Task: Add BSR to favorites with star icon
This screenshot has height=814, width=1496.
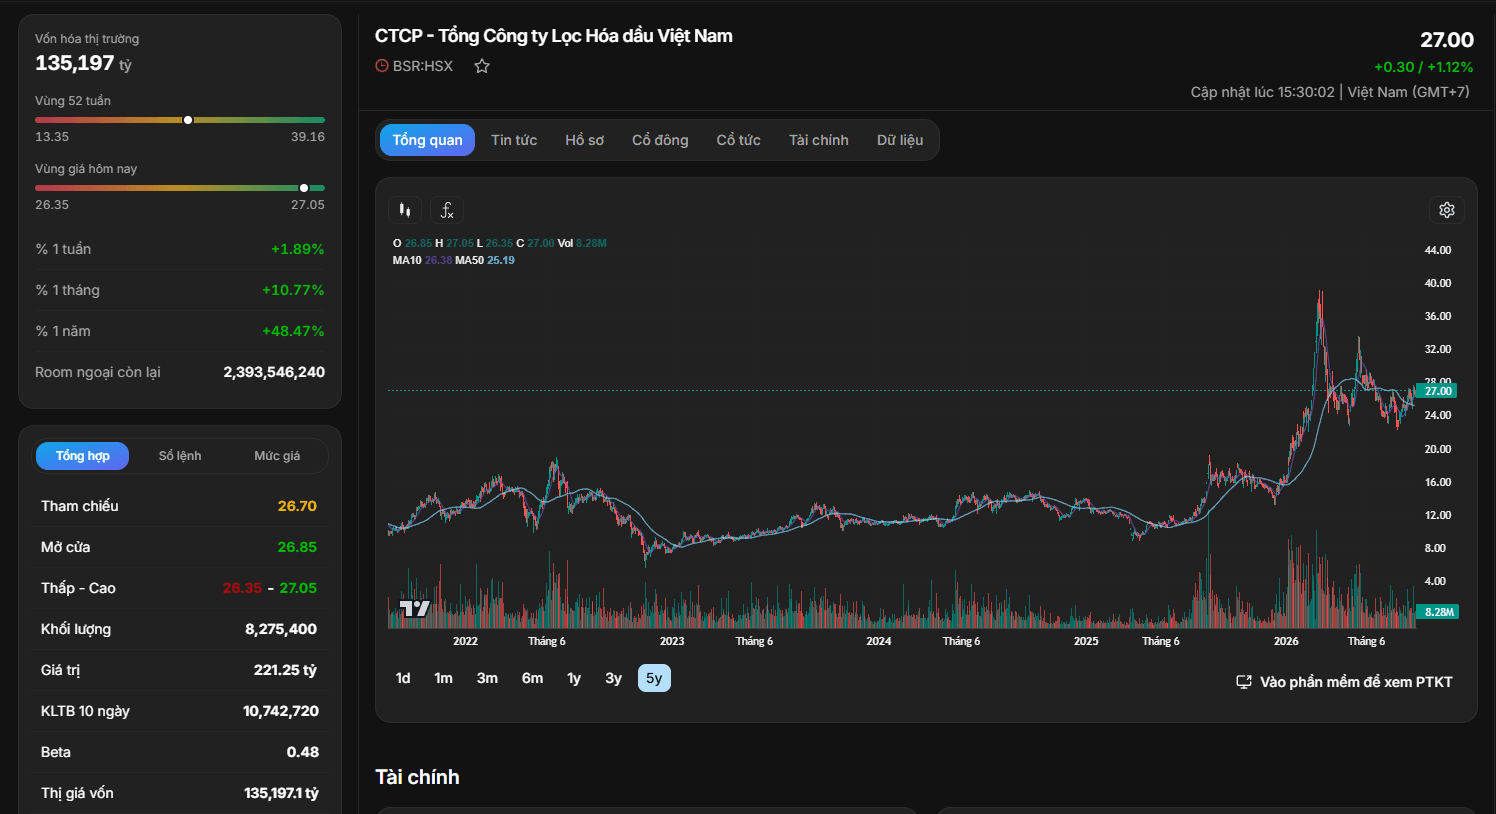Action: pos(482,66)
